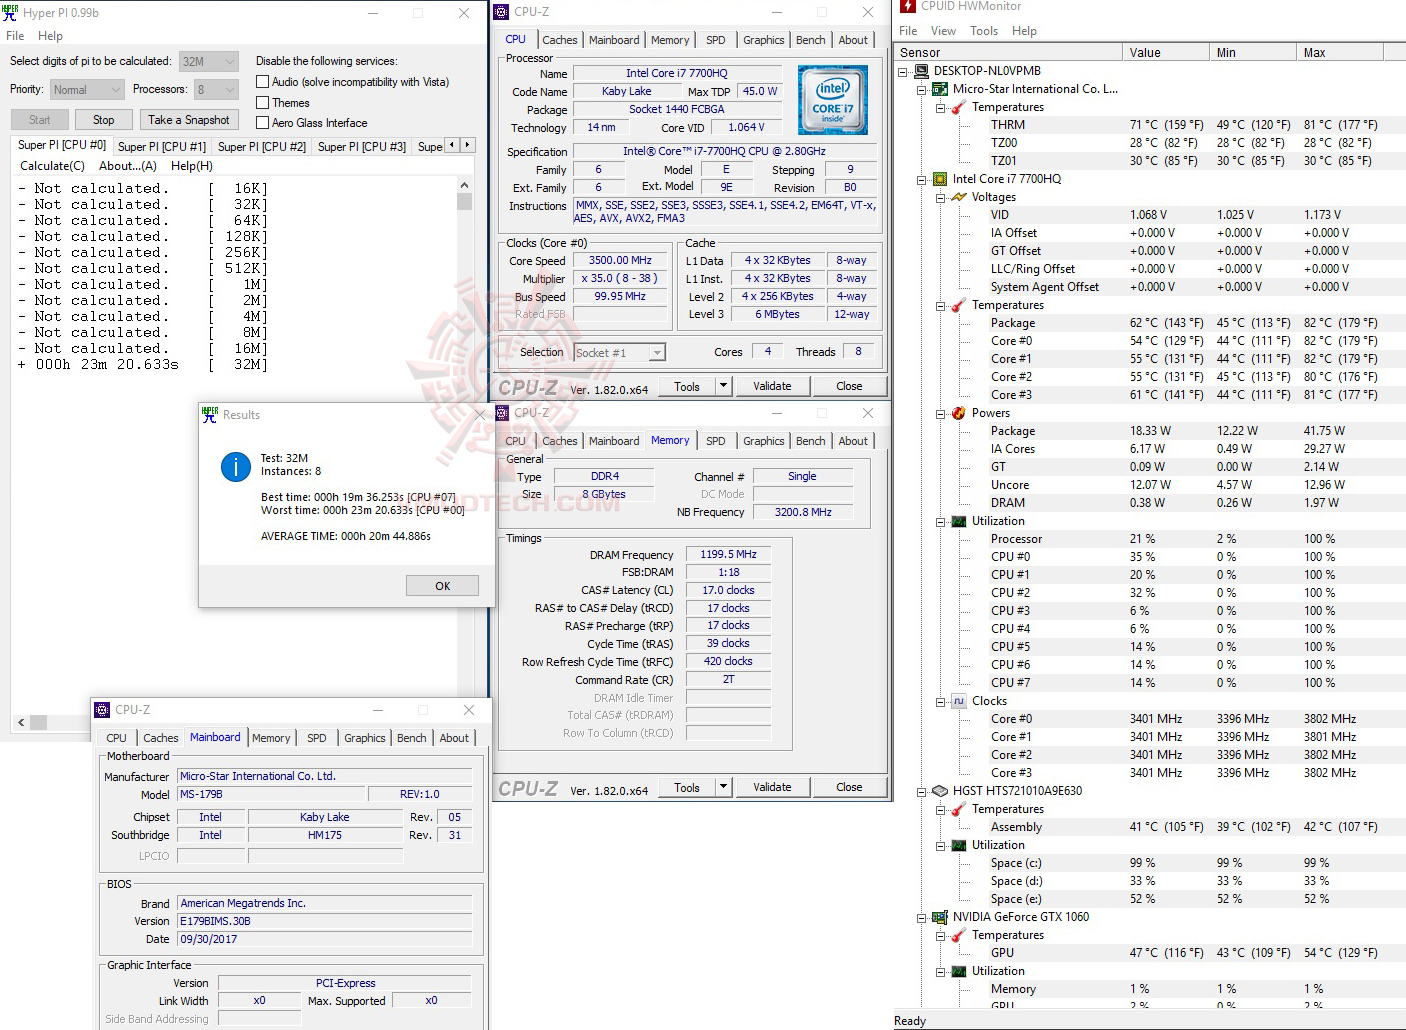Click the voltage icon under Intel Core i7 7700HQ

[957, 197]
